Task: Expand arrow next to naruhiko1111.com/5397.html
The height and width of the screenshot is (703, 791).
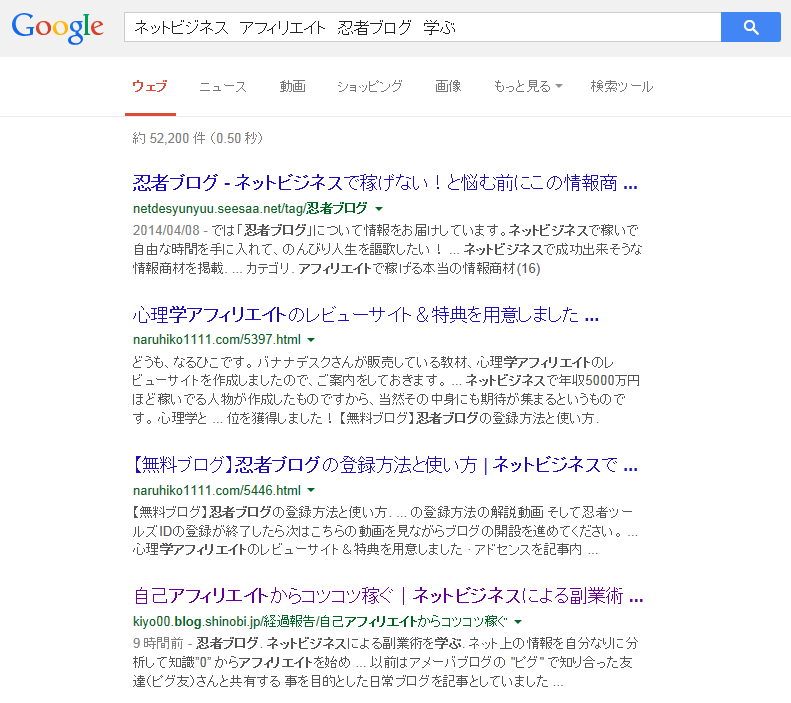Action: (x=311, y=340)
